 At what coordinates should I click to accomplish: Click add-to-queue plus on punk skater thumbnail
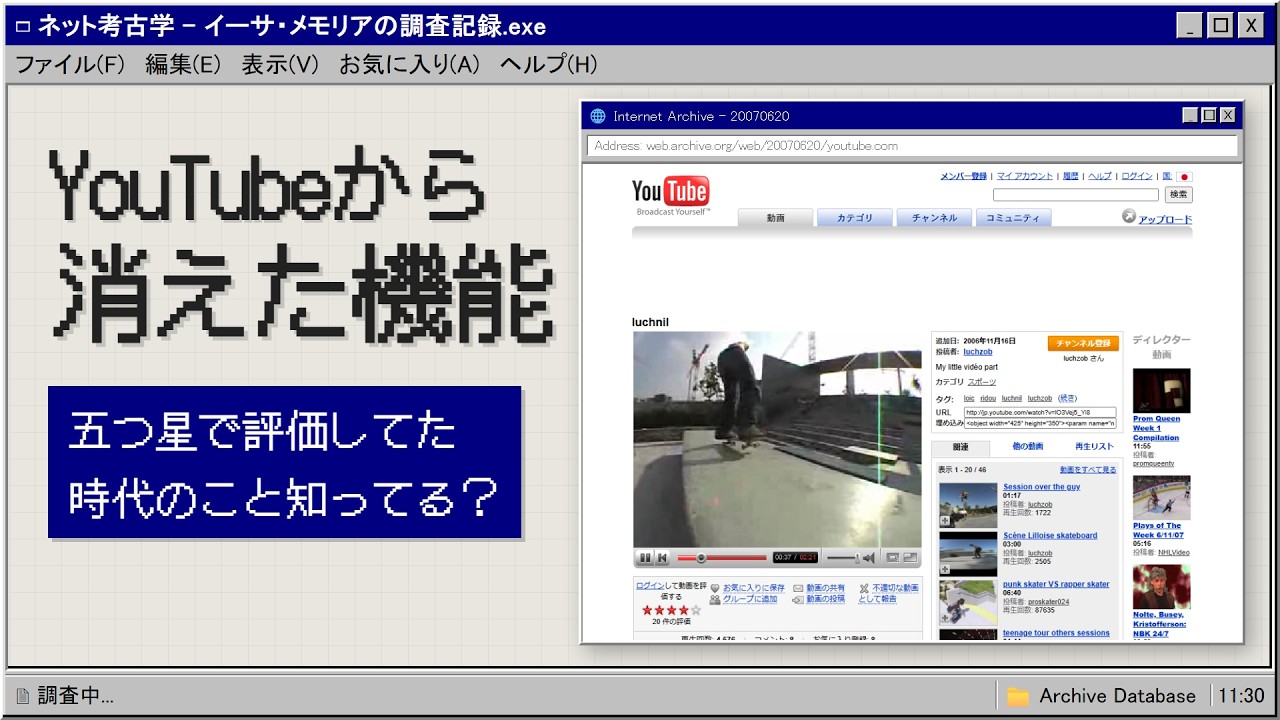[945, 619]
